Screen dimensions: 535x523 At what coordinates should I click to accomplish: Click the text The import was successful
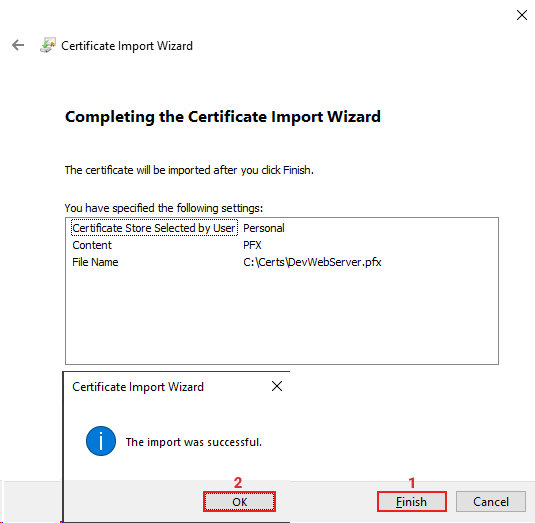point(193,442)
